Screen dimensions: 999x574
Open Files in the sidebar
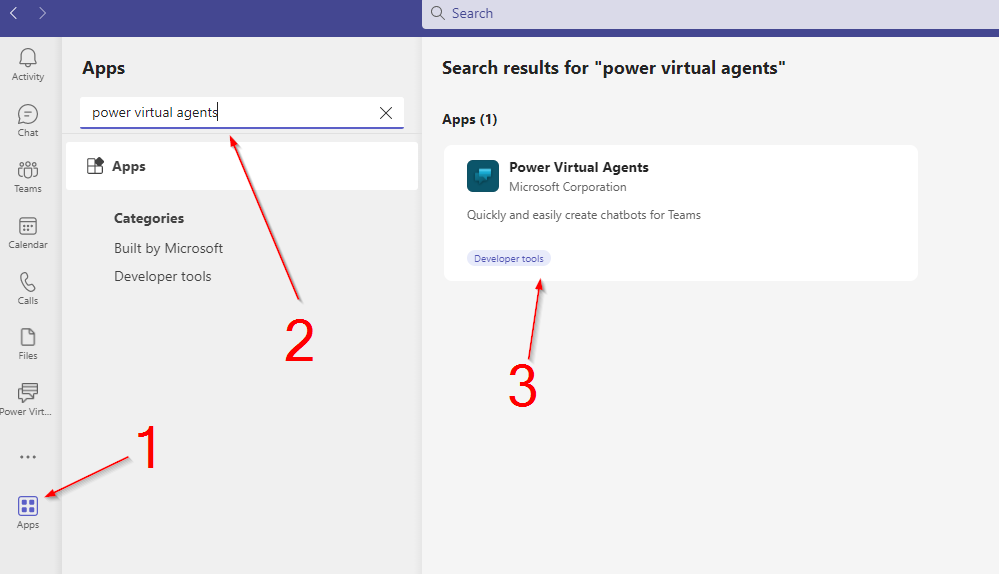28,343
